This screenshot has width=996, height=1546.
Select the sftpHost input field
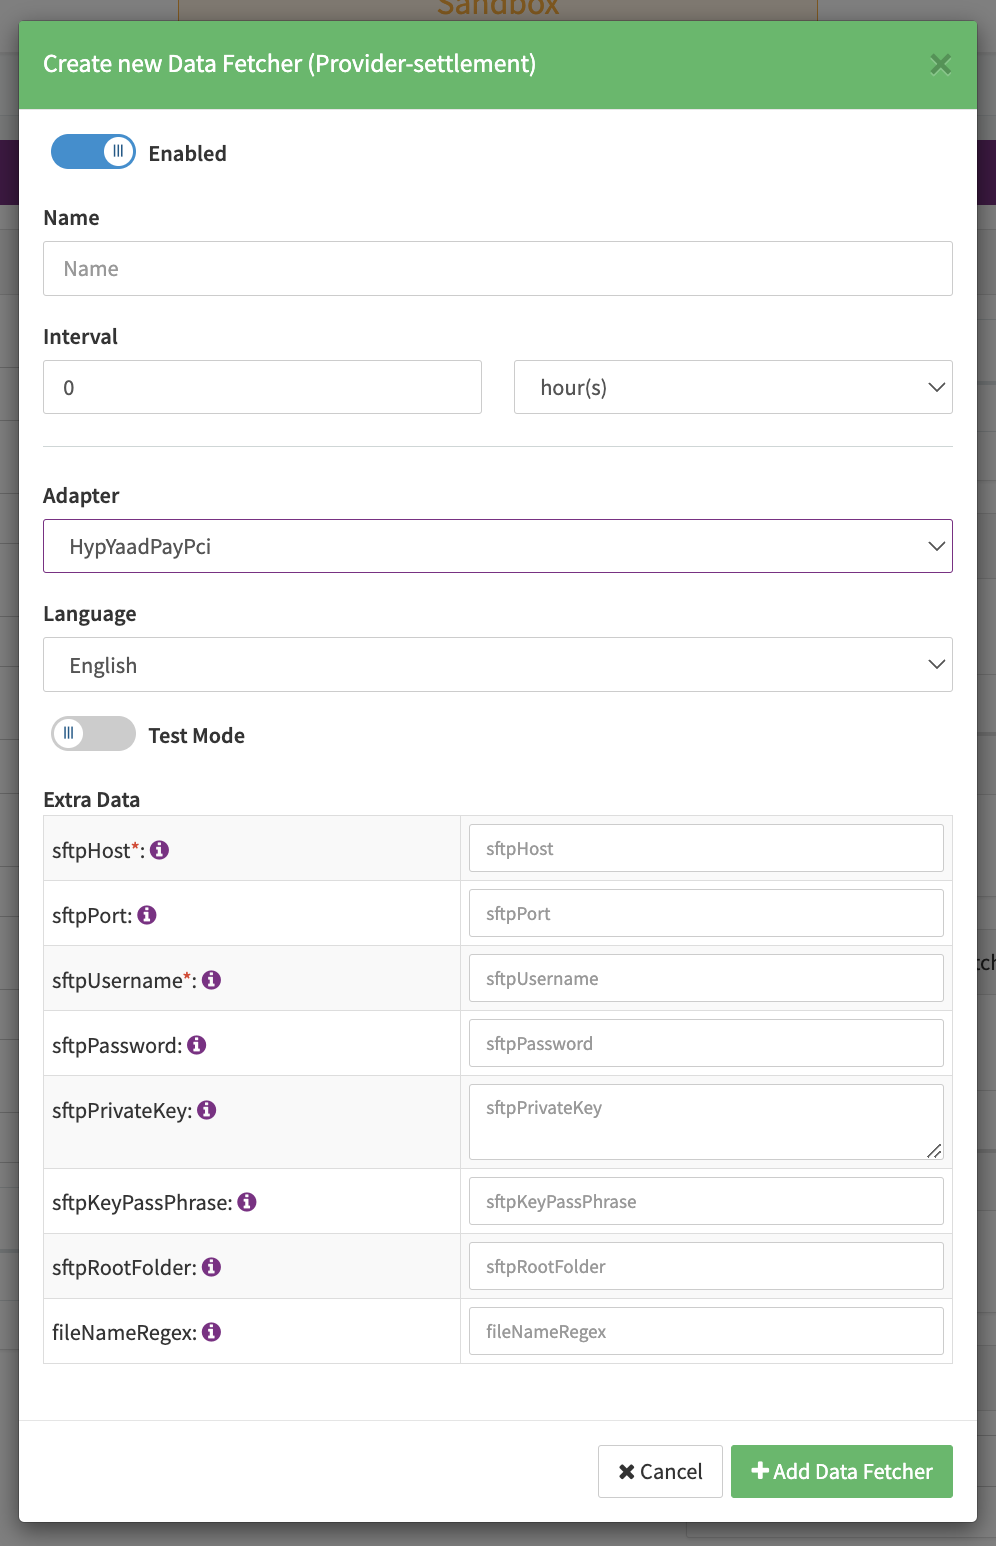point(705,848)
